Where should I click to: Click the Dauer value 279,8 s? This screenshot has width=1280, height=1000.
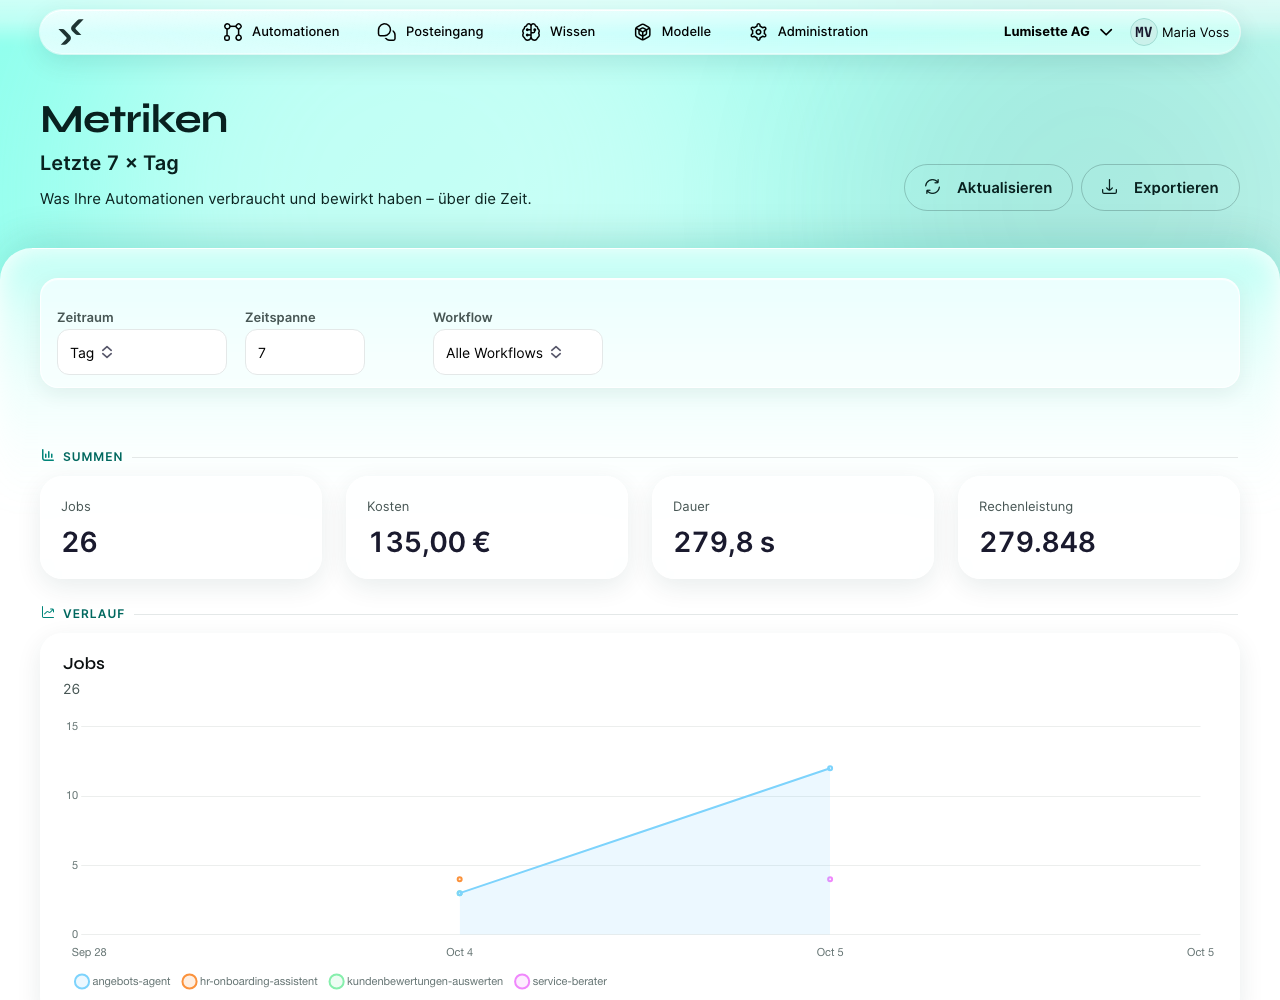[x=724, y=542]
